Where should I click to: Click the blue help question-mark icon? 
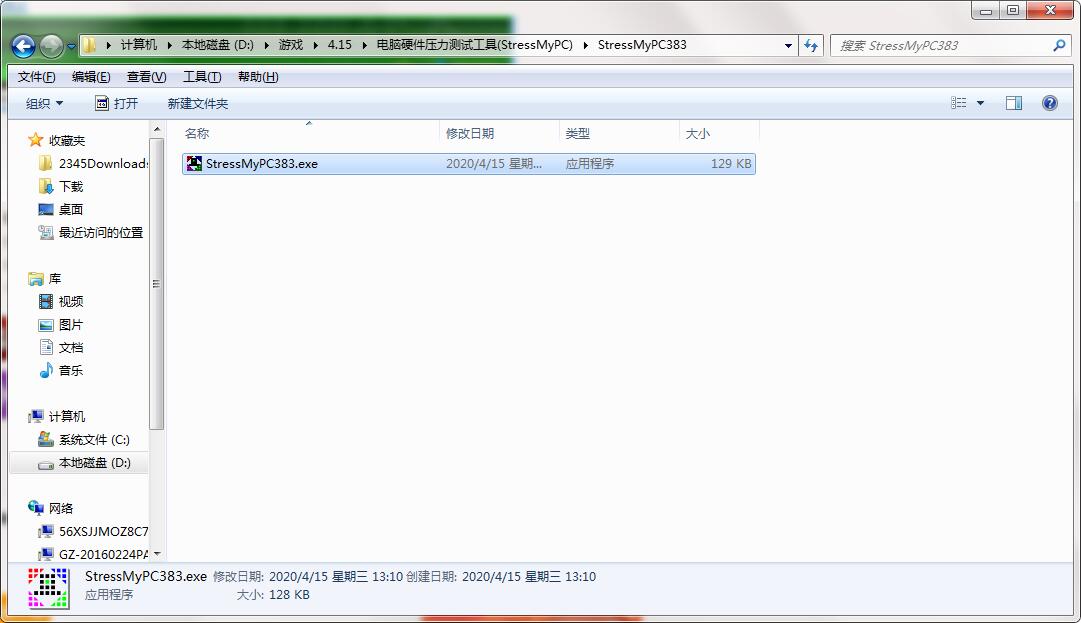pos(1049,103)
